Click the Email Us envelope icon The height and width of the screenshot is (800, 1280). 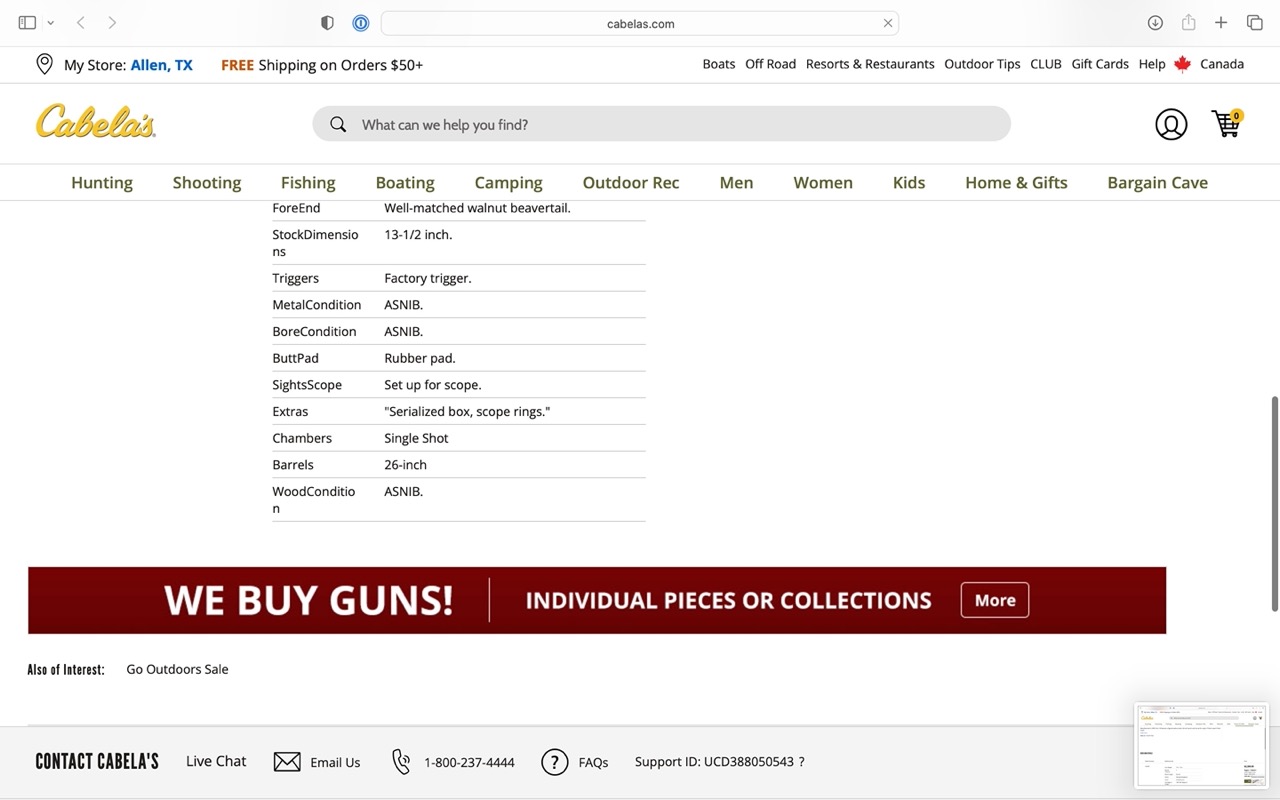[287, 762]
